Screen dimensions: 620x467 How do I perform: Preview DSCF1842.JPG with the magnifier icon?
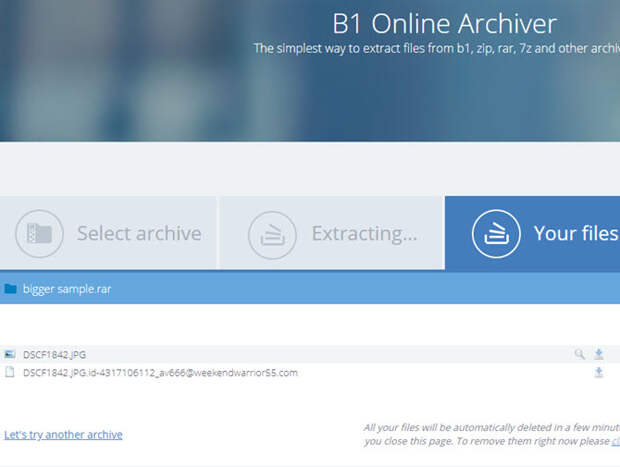pos(579,354)
